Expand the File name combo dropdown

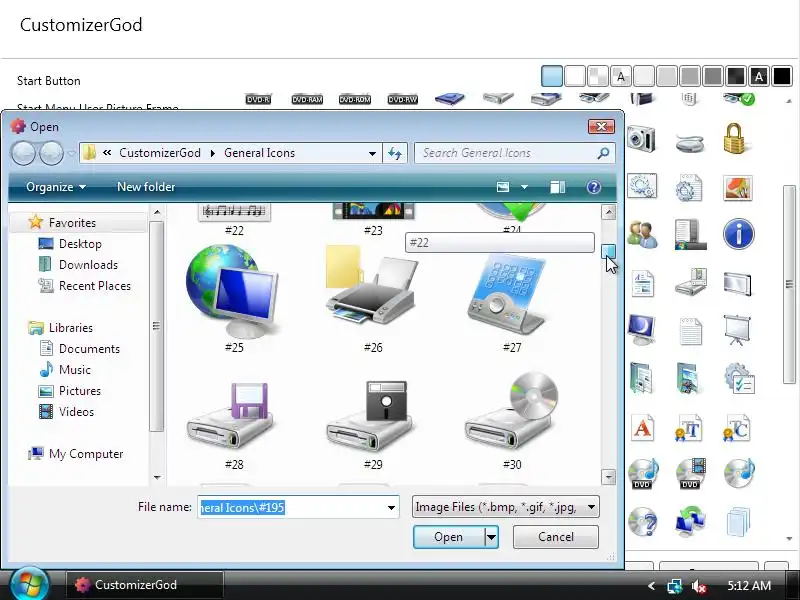(391, 508)
